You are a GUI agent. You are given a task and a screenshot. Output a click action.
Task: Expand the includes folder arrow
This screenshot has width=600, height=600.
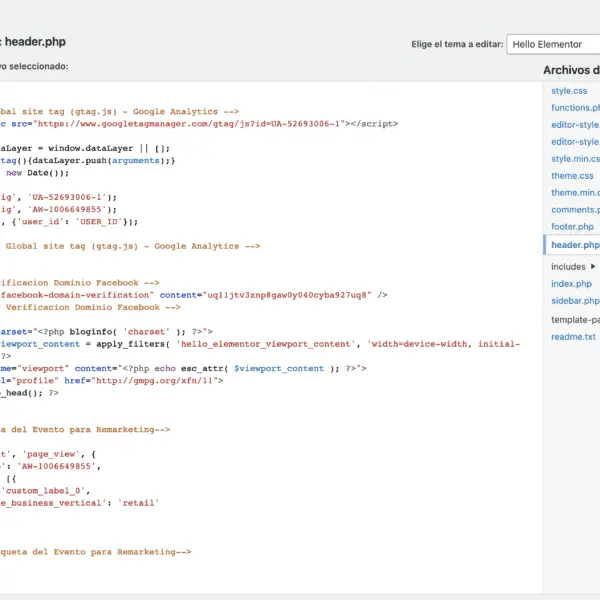(x=593, y=267)
